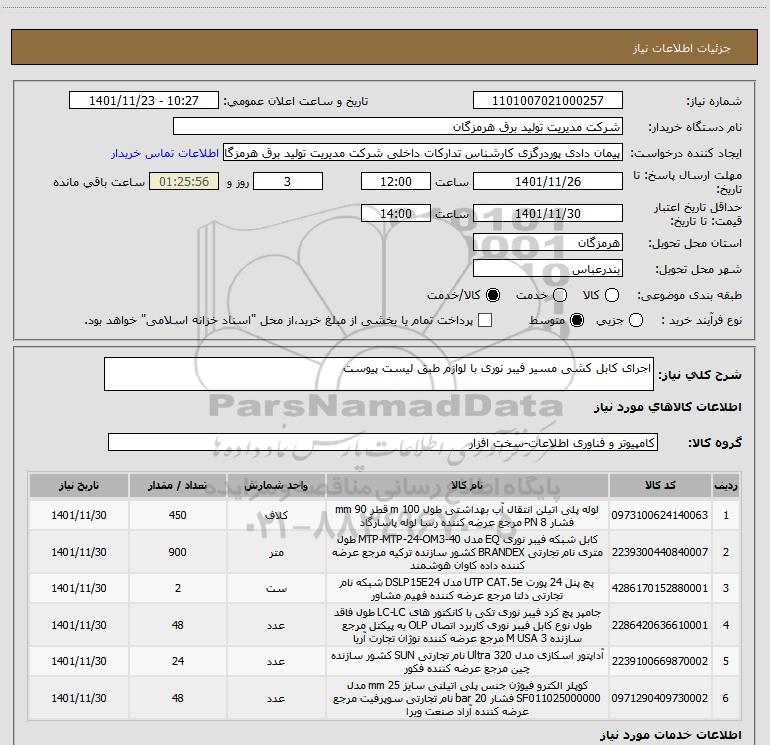Click the BRANDEX fiber cable item name

point(467,552)
